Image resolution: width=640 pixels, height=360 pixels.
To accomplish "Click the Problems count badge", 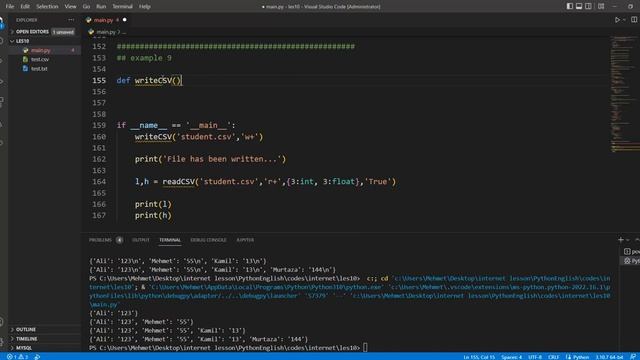I will [119, 240].
